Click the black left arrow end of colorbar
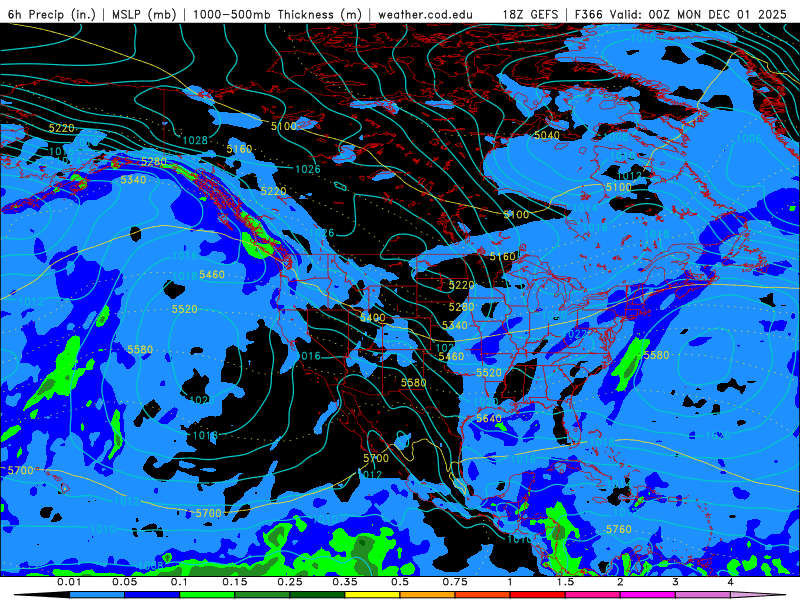The width and height of the screenshot is (800, 600). 42,595
